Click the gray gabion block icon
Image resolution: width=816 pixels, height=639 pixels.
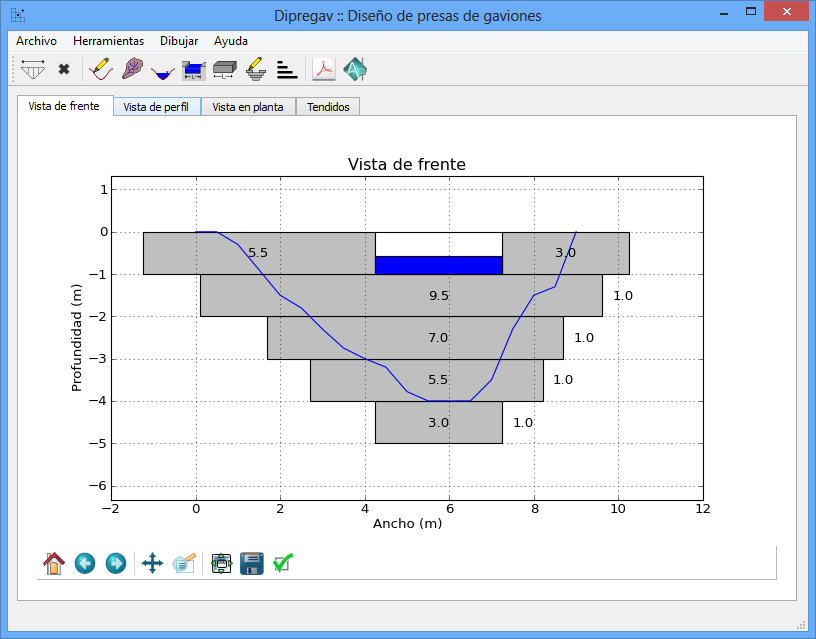pyautogui.click(x=224, y=70)
